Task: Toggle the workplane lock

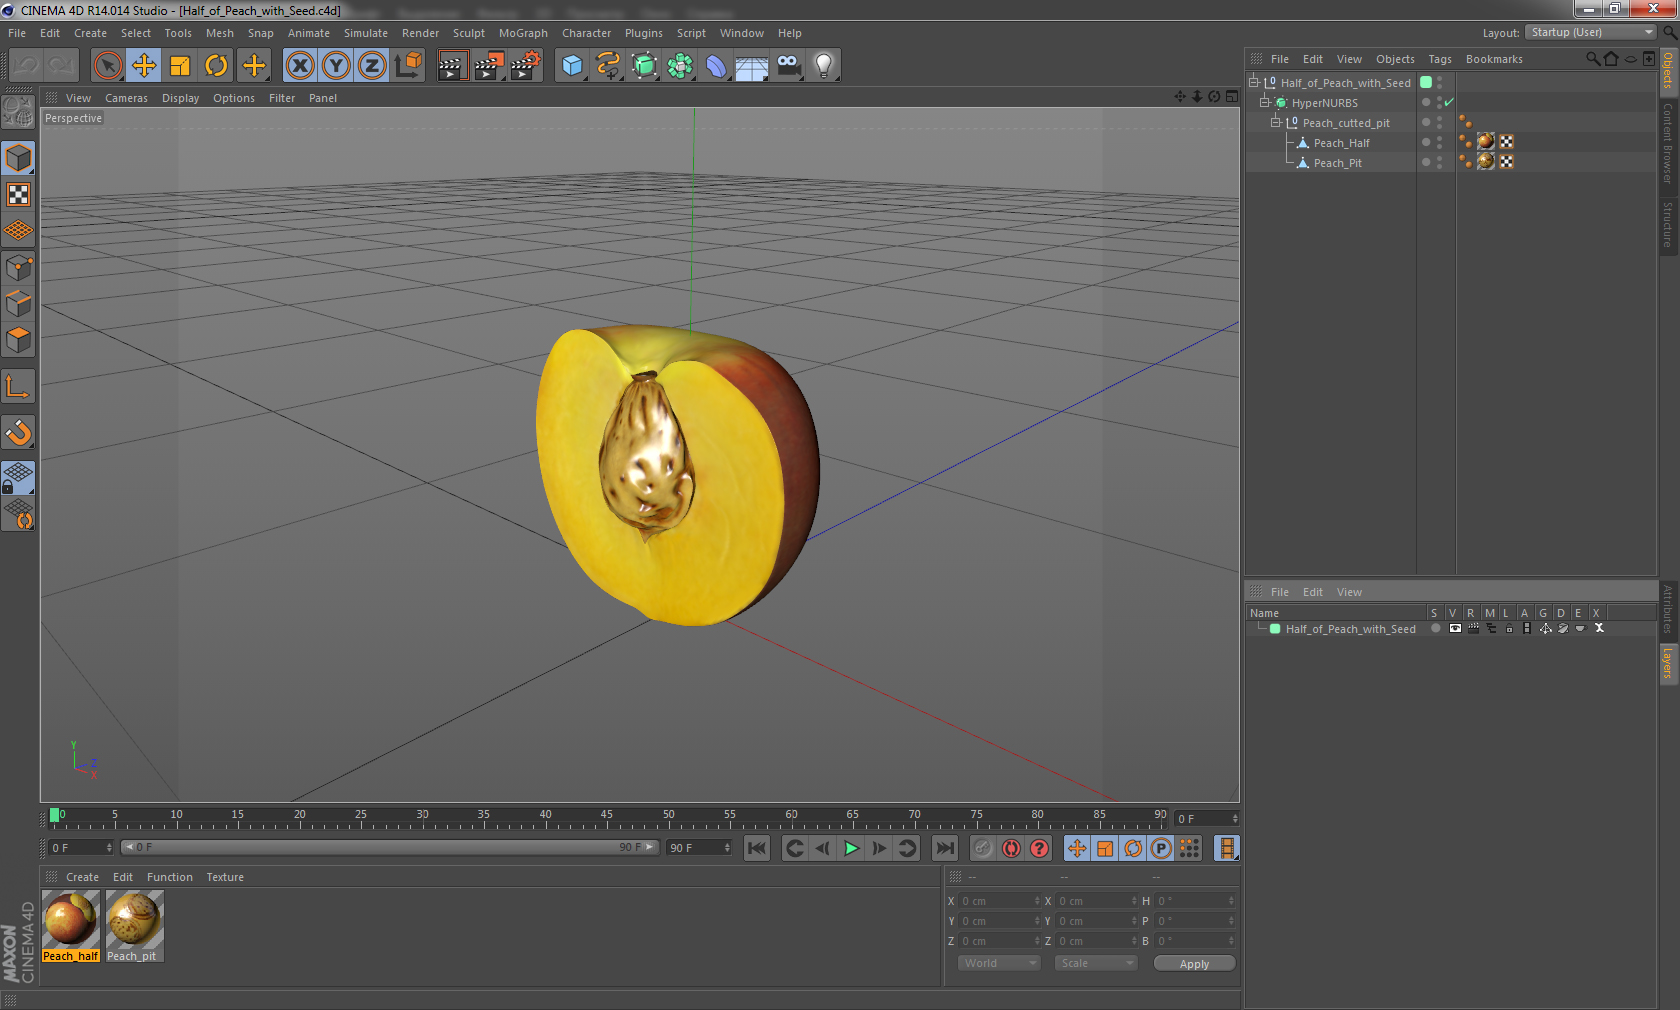Action: pos(18,478)
